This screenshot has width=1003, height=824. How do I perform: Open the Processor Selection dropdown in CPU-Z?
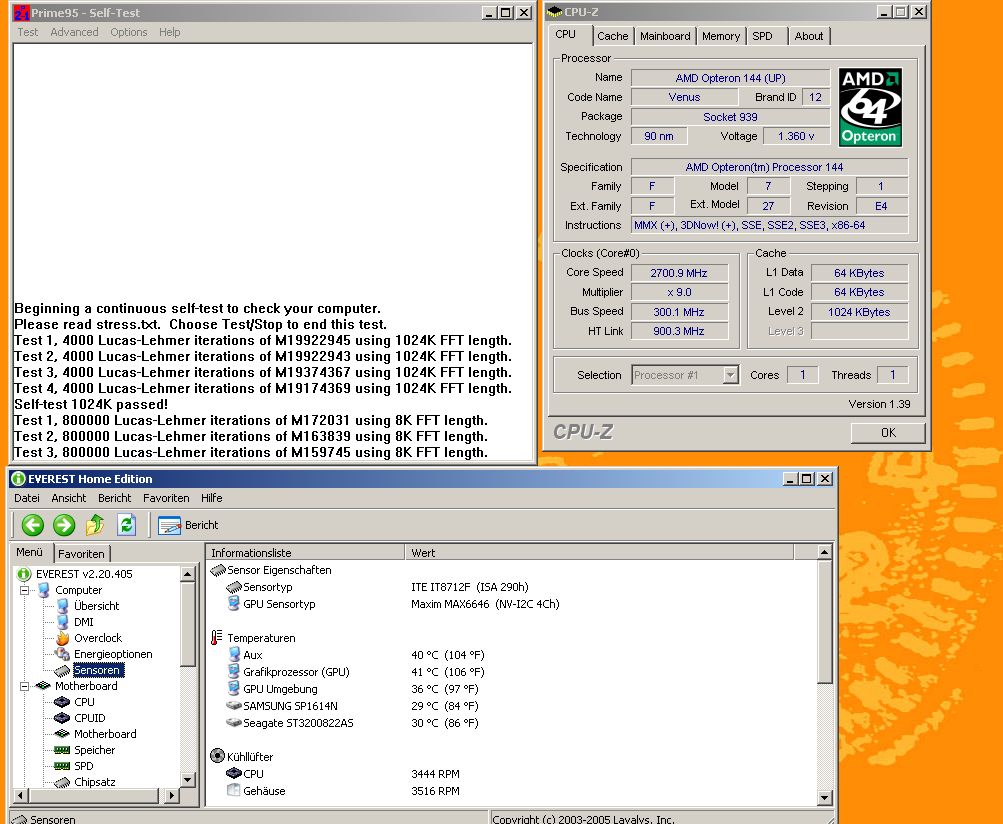(x=730, y=375)
